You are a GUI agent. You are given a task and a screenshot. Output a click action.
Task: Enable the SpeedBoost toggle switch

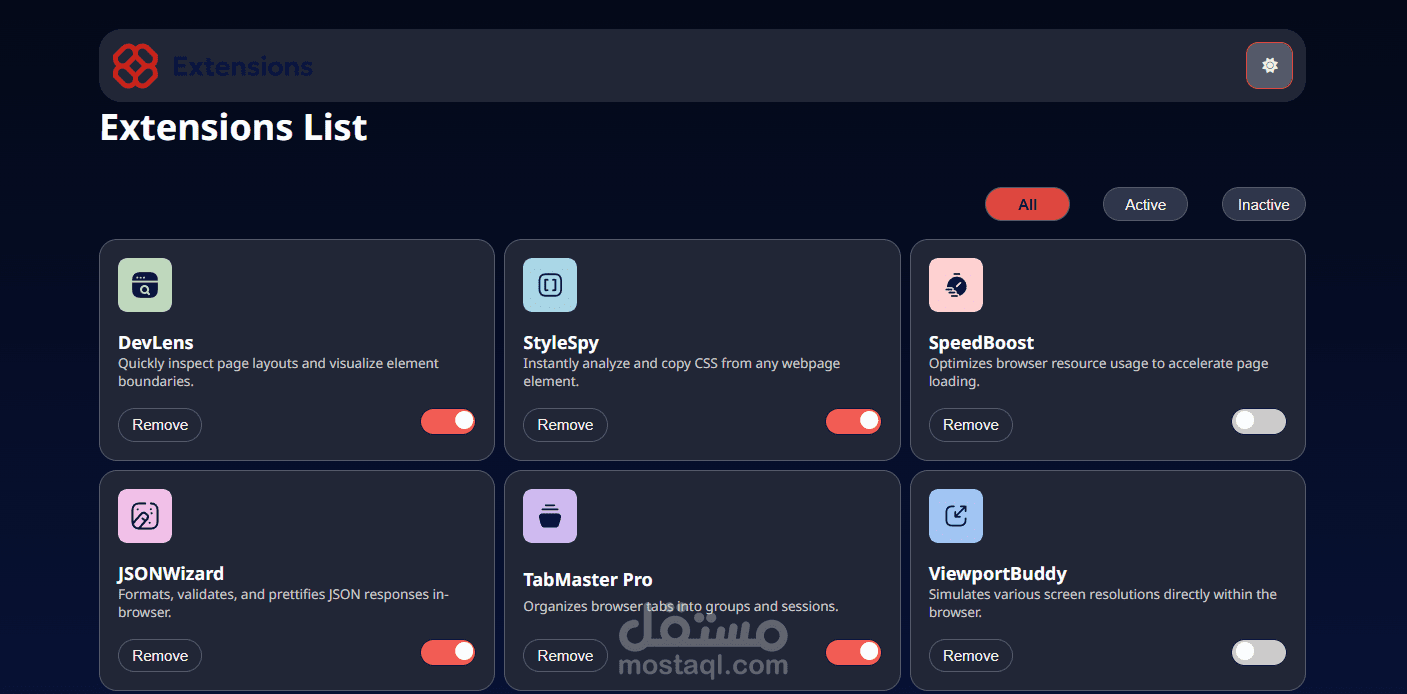1259,421
